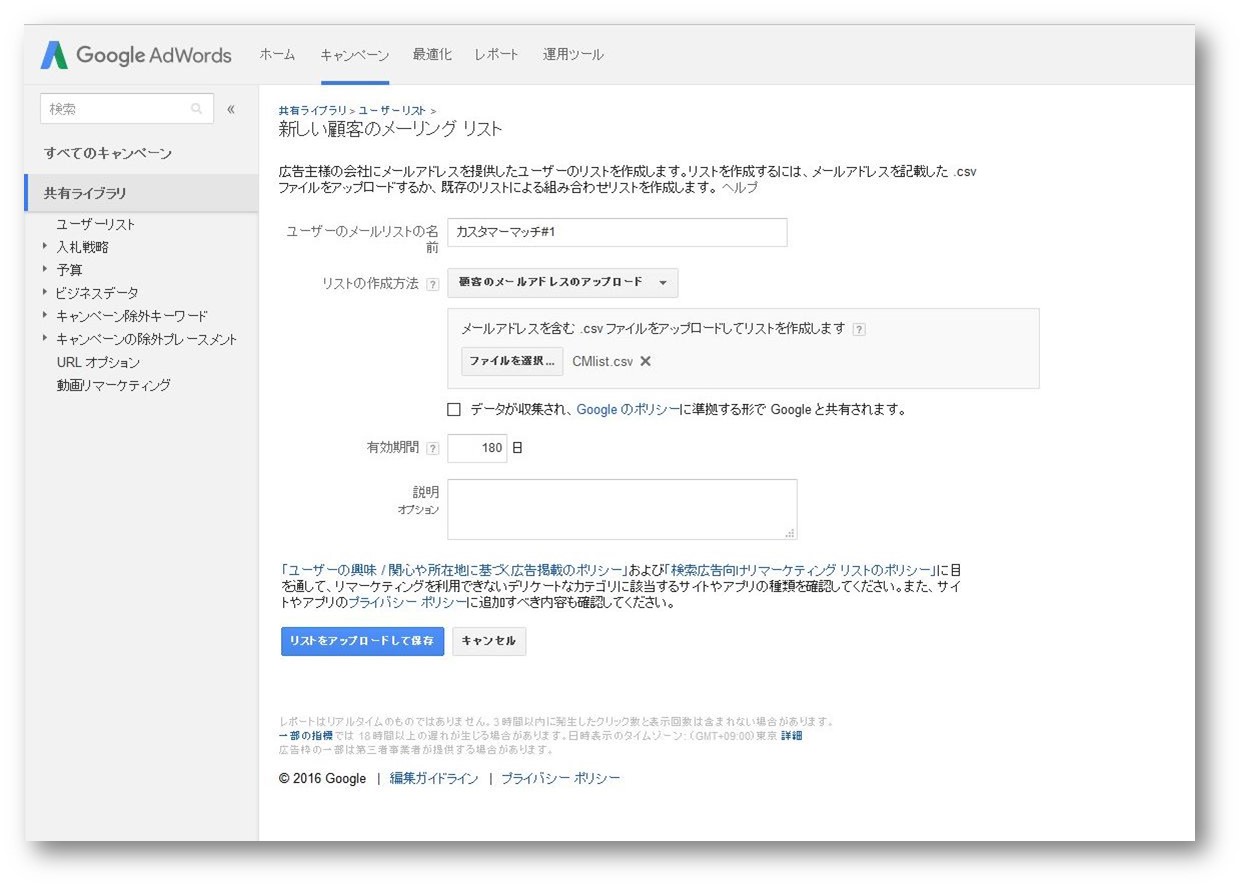Click the 説明 description textarea
The height and width of the screenshot is (888, 1242).
(x=622, y=509)
